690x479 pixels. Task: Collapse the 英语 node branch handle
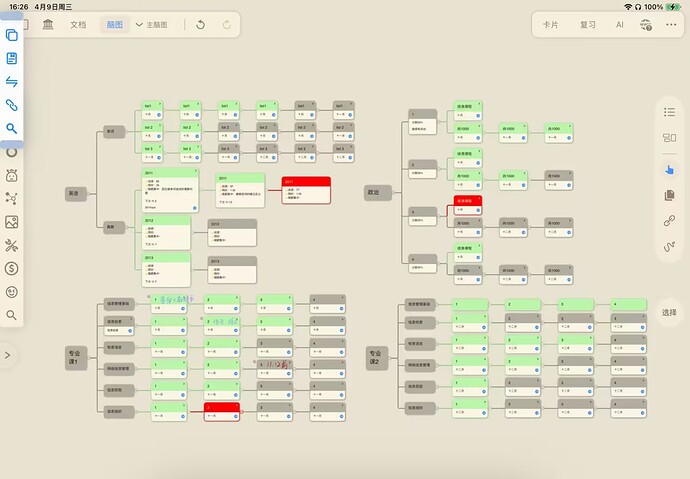pyautogui.click(x=89, y=194)
